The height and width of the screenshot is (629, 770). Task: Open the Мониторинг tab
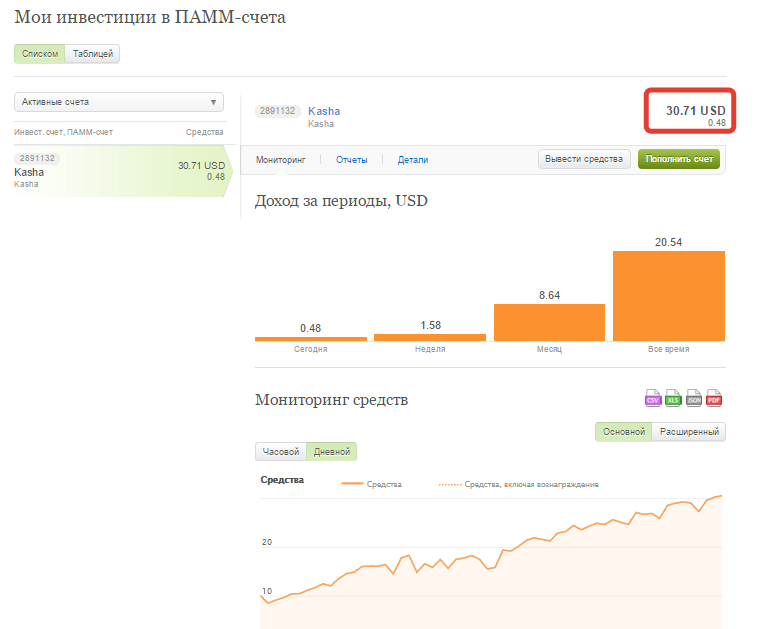[x=280, y=160]
